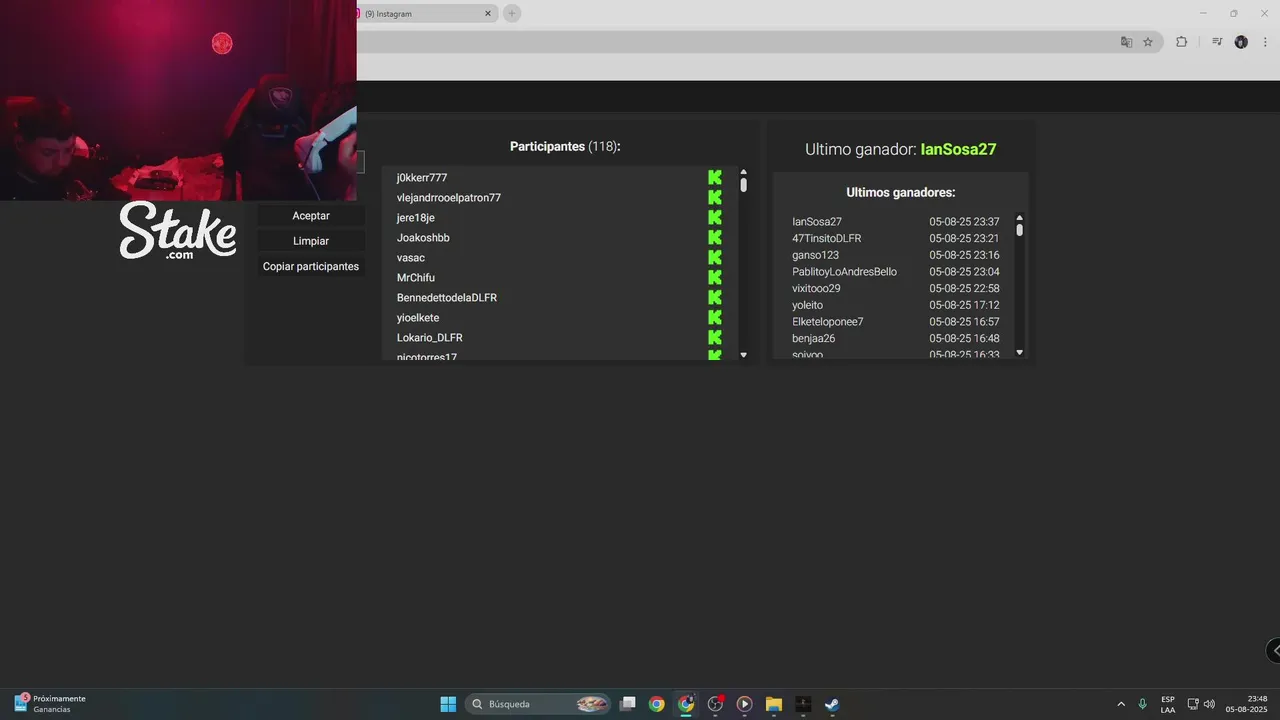Select participant MrChifu
The height and width of the screenshot is (720, 1280).
[416, 278]
